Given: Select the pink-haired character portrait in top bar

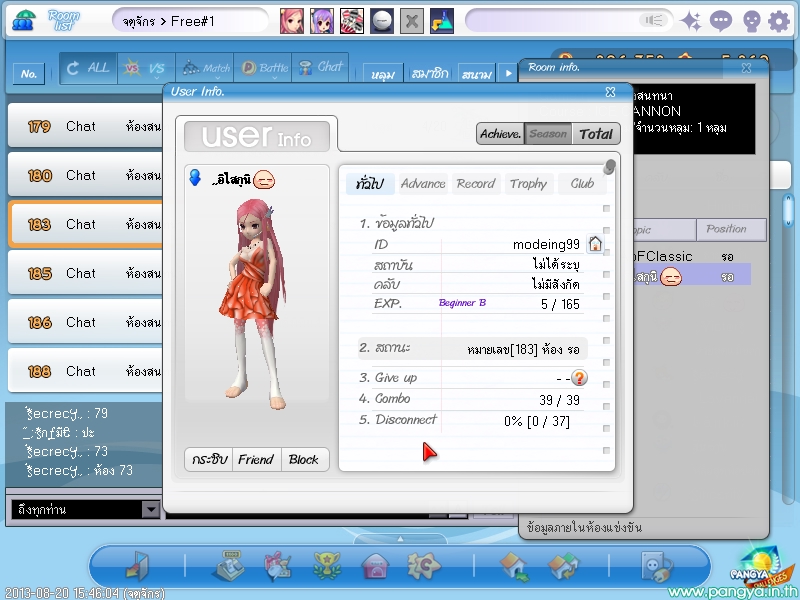Looking at the screenshot, I should pyautogui.click(x=292, y=21).
